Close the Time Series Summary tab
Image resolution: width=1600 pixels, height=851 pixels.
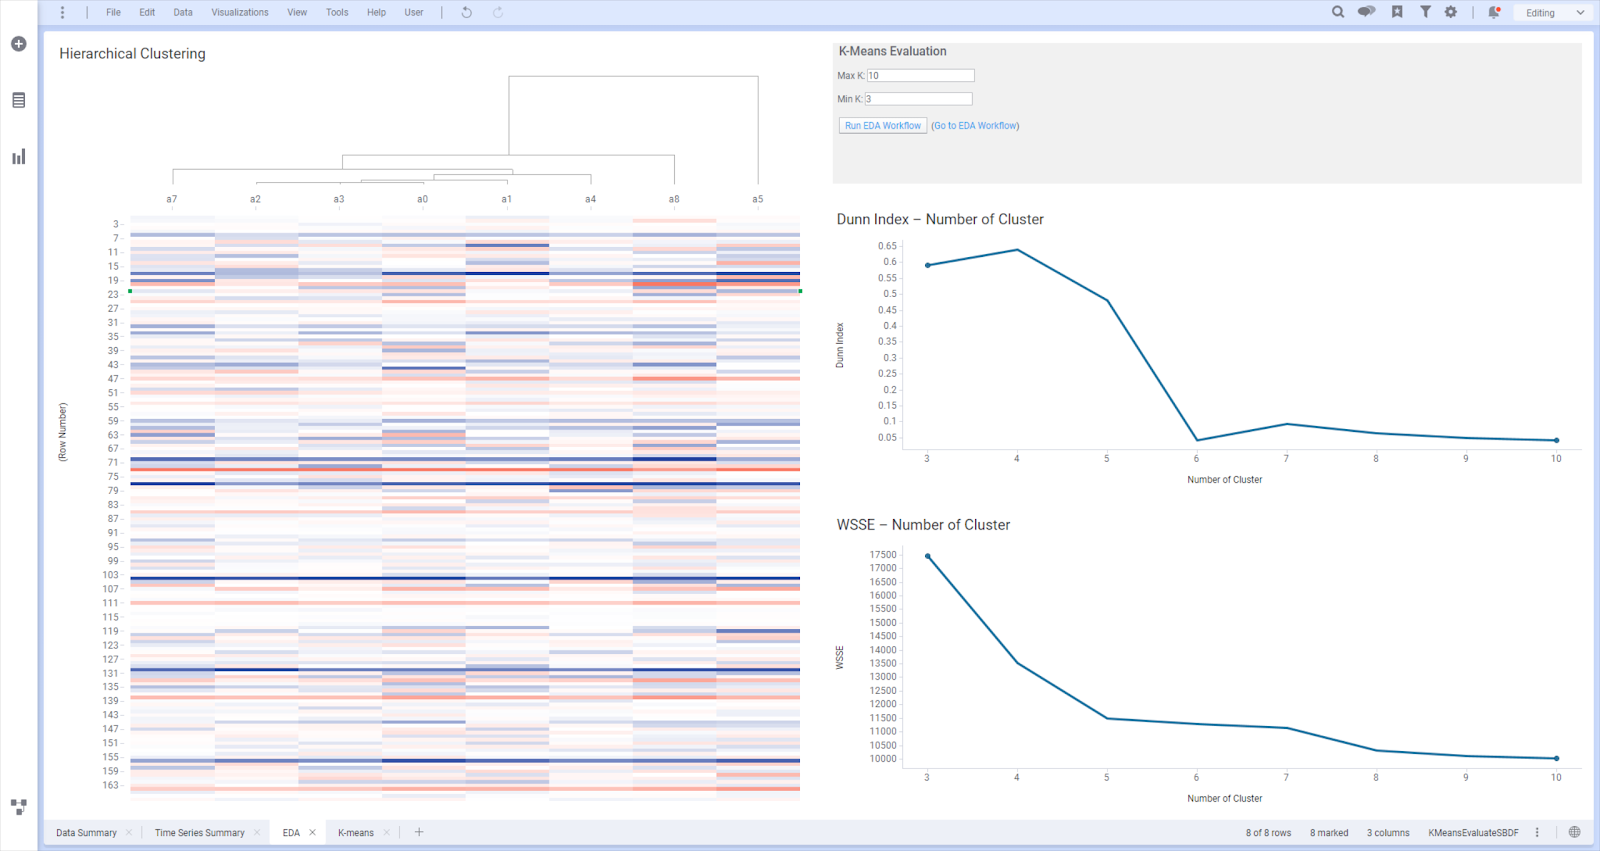point(257,832)
